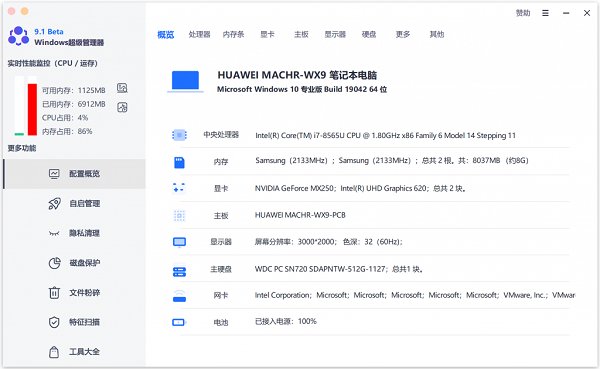Click Intel Corporation network adapter text

pyautogui.click(x=415, y=295)
